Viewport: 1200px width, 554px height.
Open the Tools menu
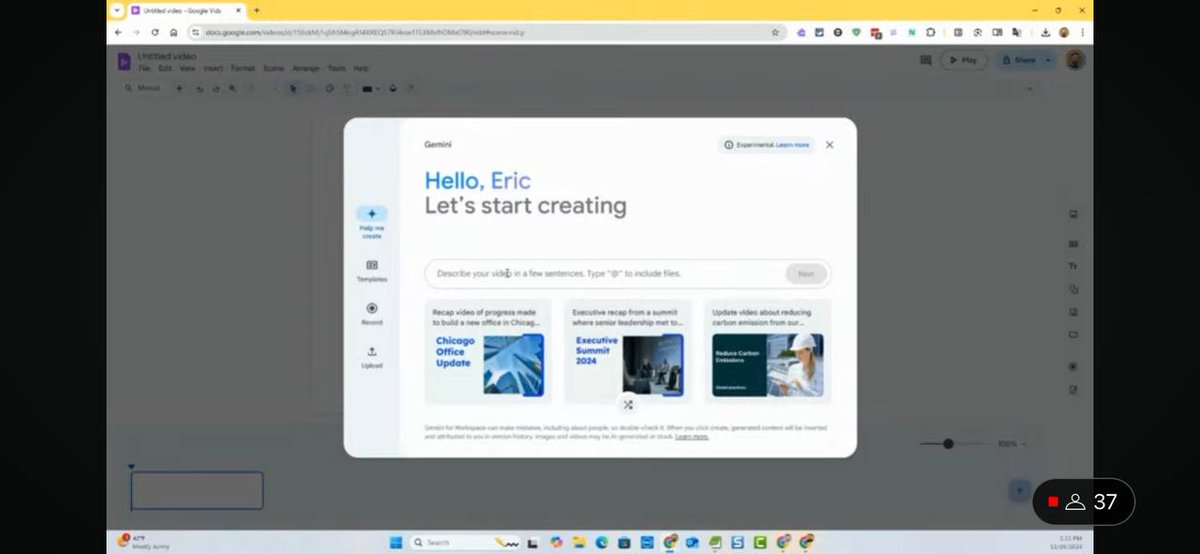(x=337, y=69)
